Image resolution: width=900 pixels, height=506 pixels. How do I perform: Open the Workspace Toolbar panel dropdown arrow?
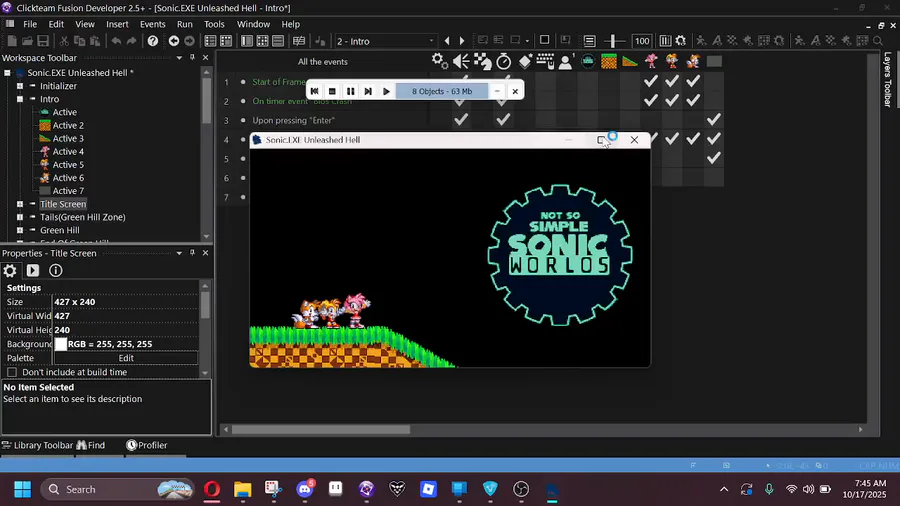[179, 57]
